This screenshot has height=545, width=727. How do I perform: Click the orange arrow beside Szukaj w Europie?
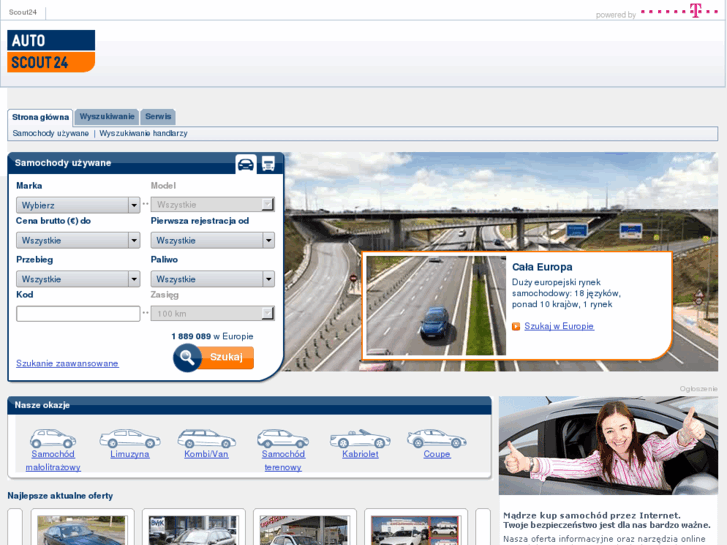click(516, 327)
